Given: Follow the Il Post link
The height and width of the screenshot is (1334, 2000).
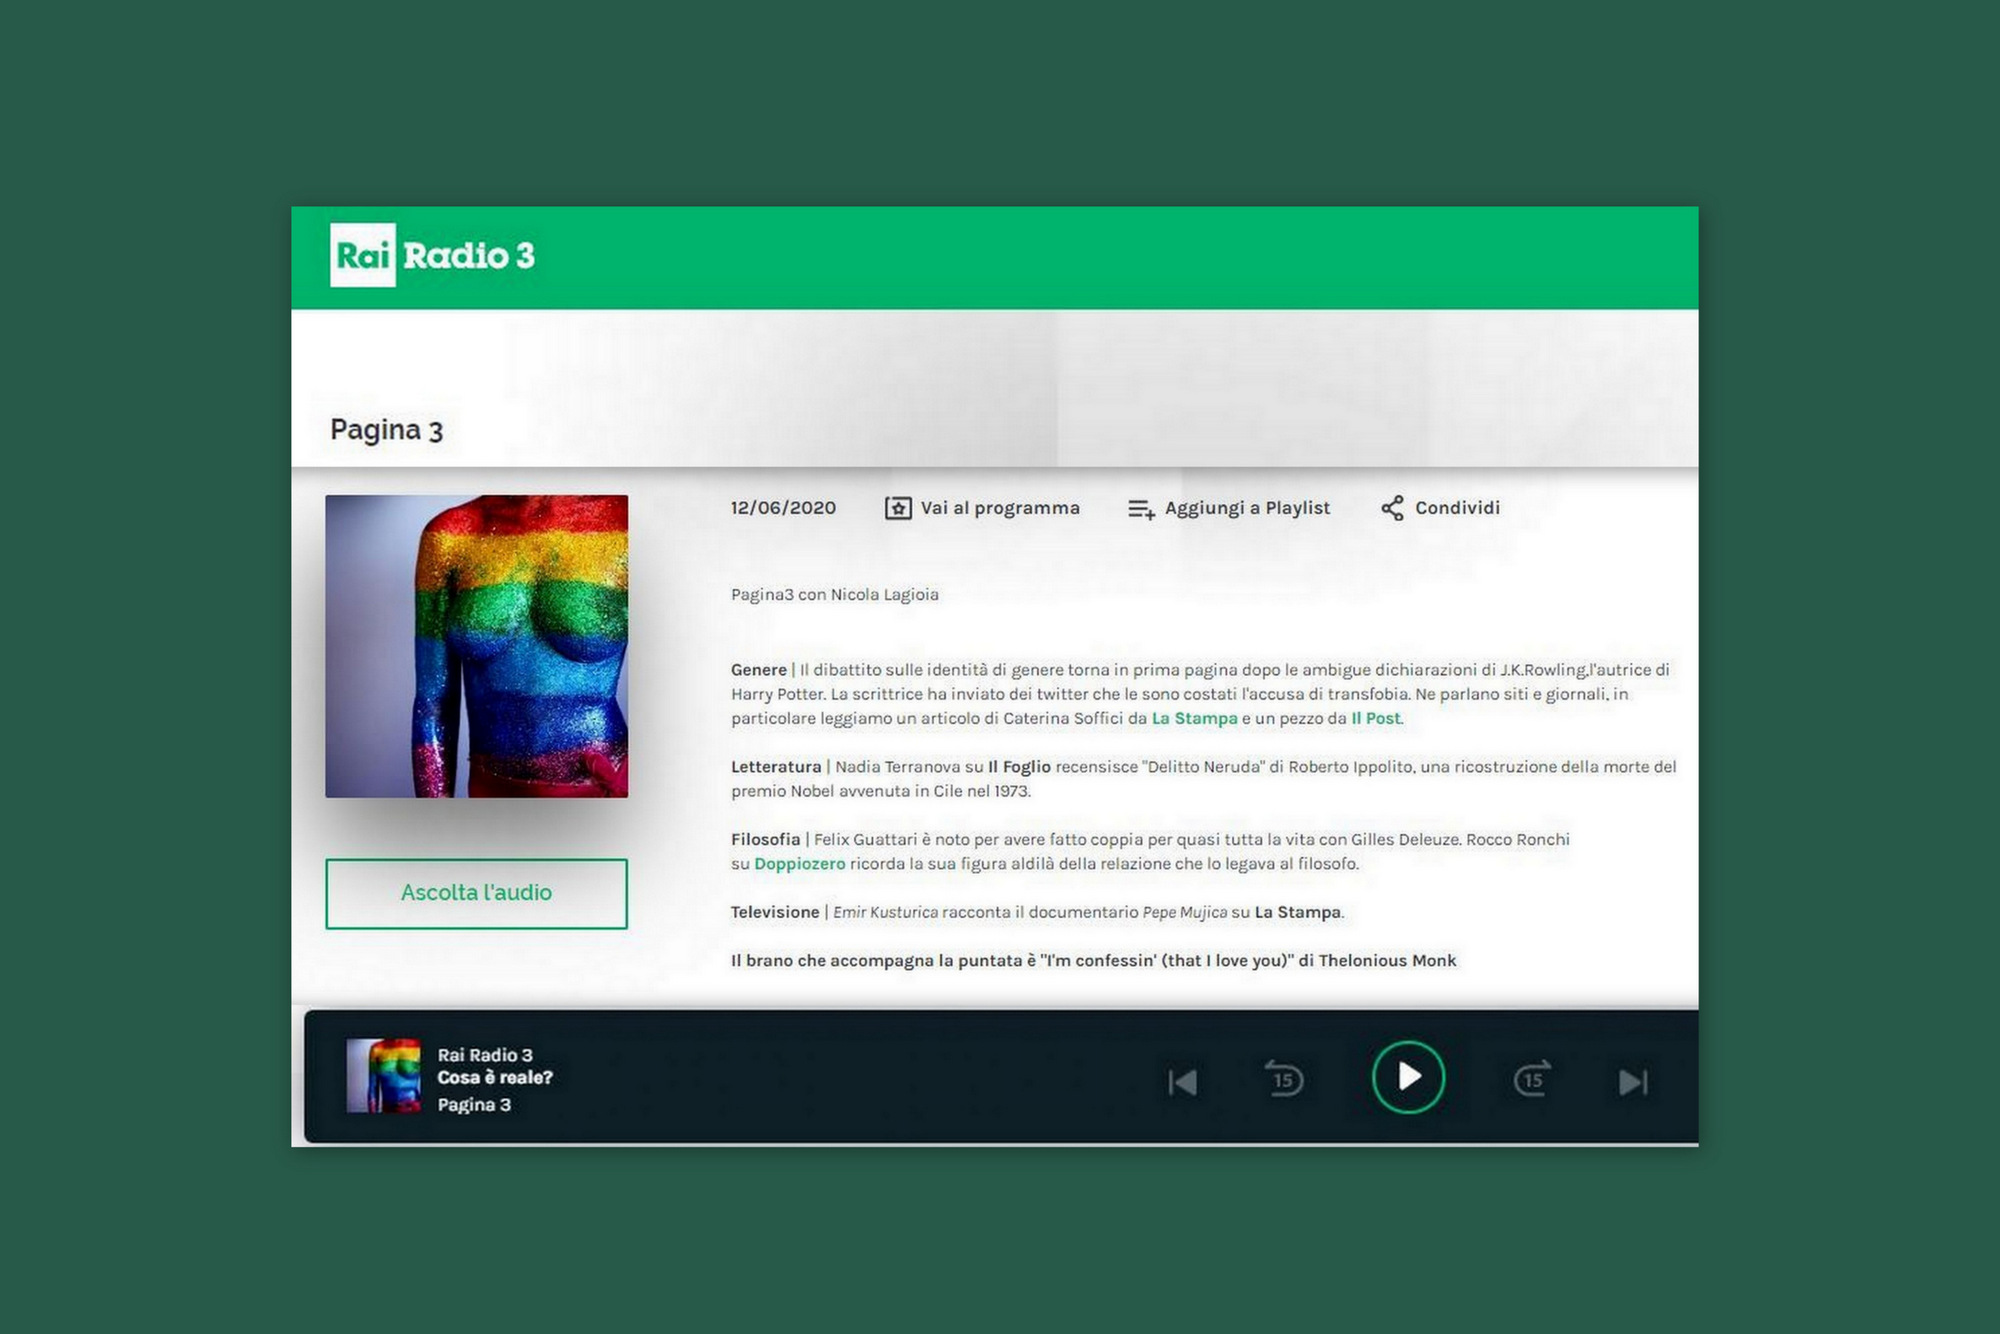Looking at the screenshot, I should point(1376,718).
